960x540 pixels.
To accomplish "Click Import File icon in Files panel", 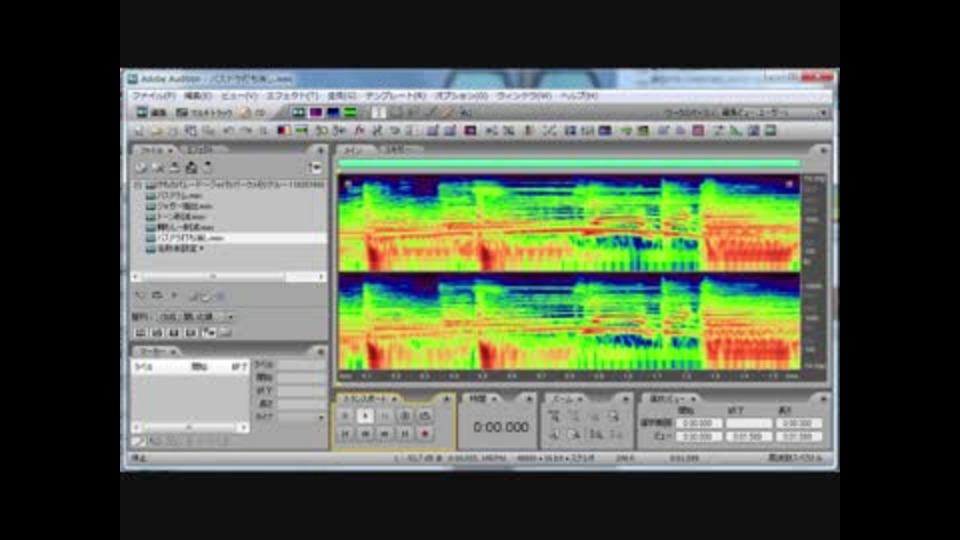I will (x=141, y=167).
